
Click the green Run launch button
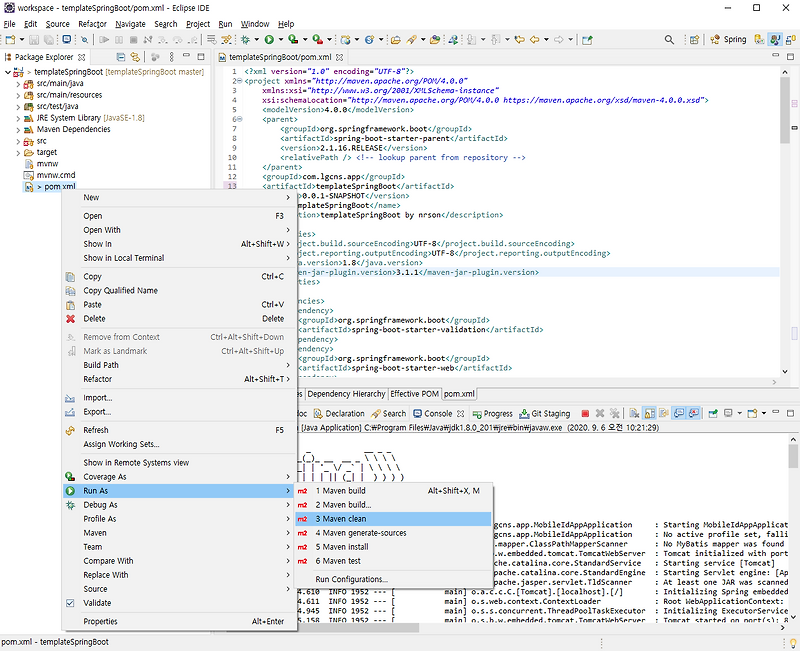pyautogui.click(x=269, y=39)
